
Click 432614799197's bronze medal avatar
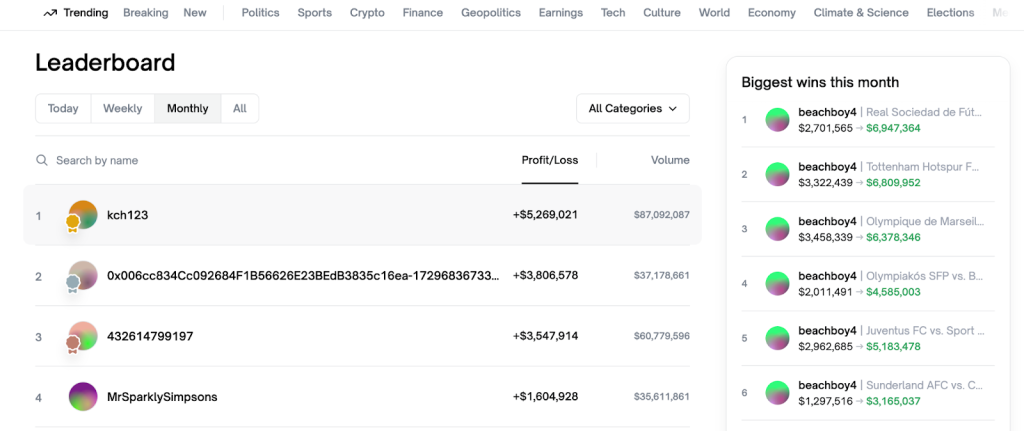tap(82, 337)
